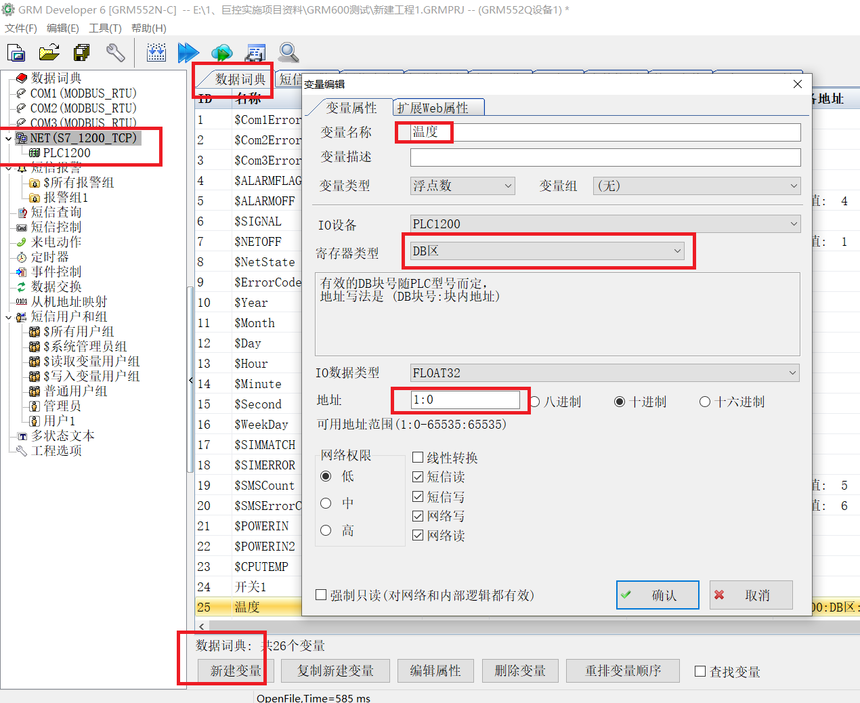Open 定时器 tree item
Screen dimensions: 860x703
[x=49, y=257]
